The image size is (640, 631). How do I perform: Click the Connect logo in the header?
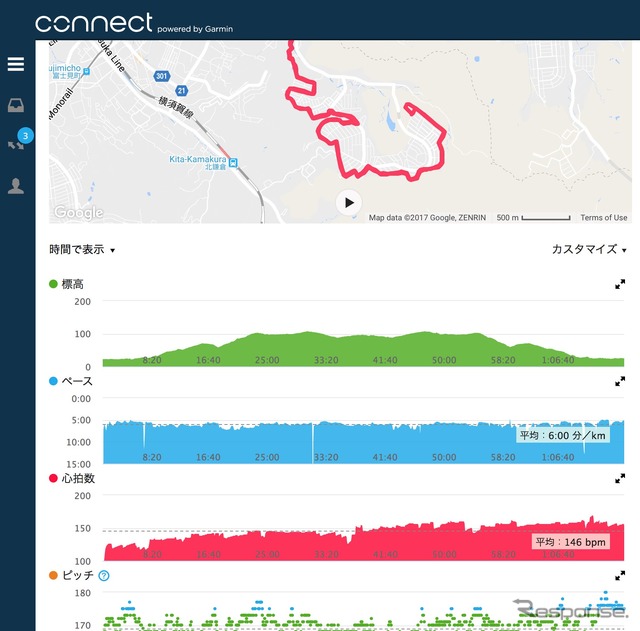pos(93,22)
